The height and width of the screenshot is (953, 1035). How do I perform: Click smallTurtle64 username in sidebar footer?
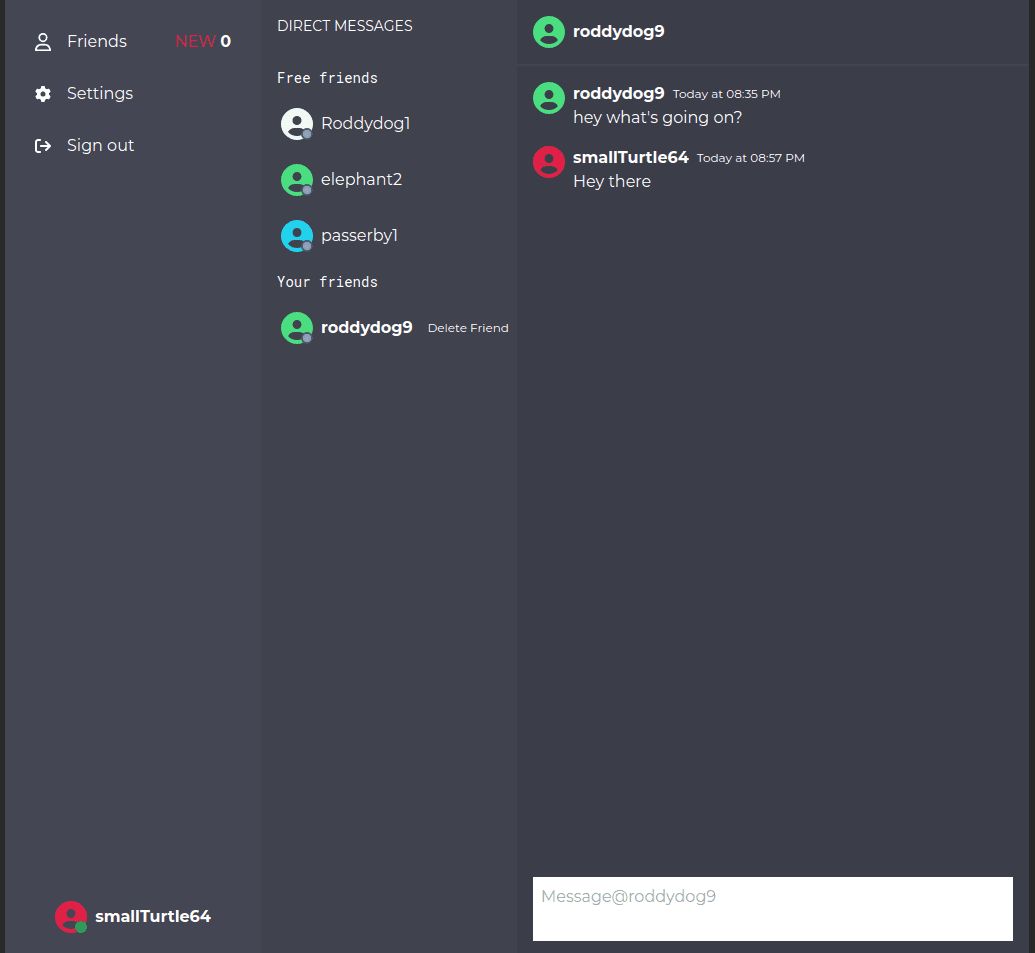click(153, 917)
